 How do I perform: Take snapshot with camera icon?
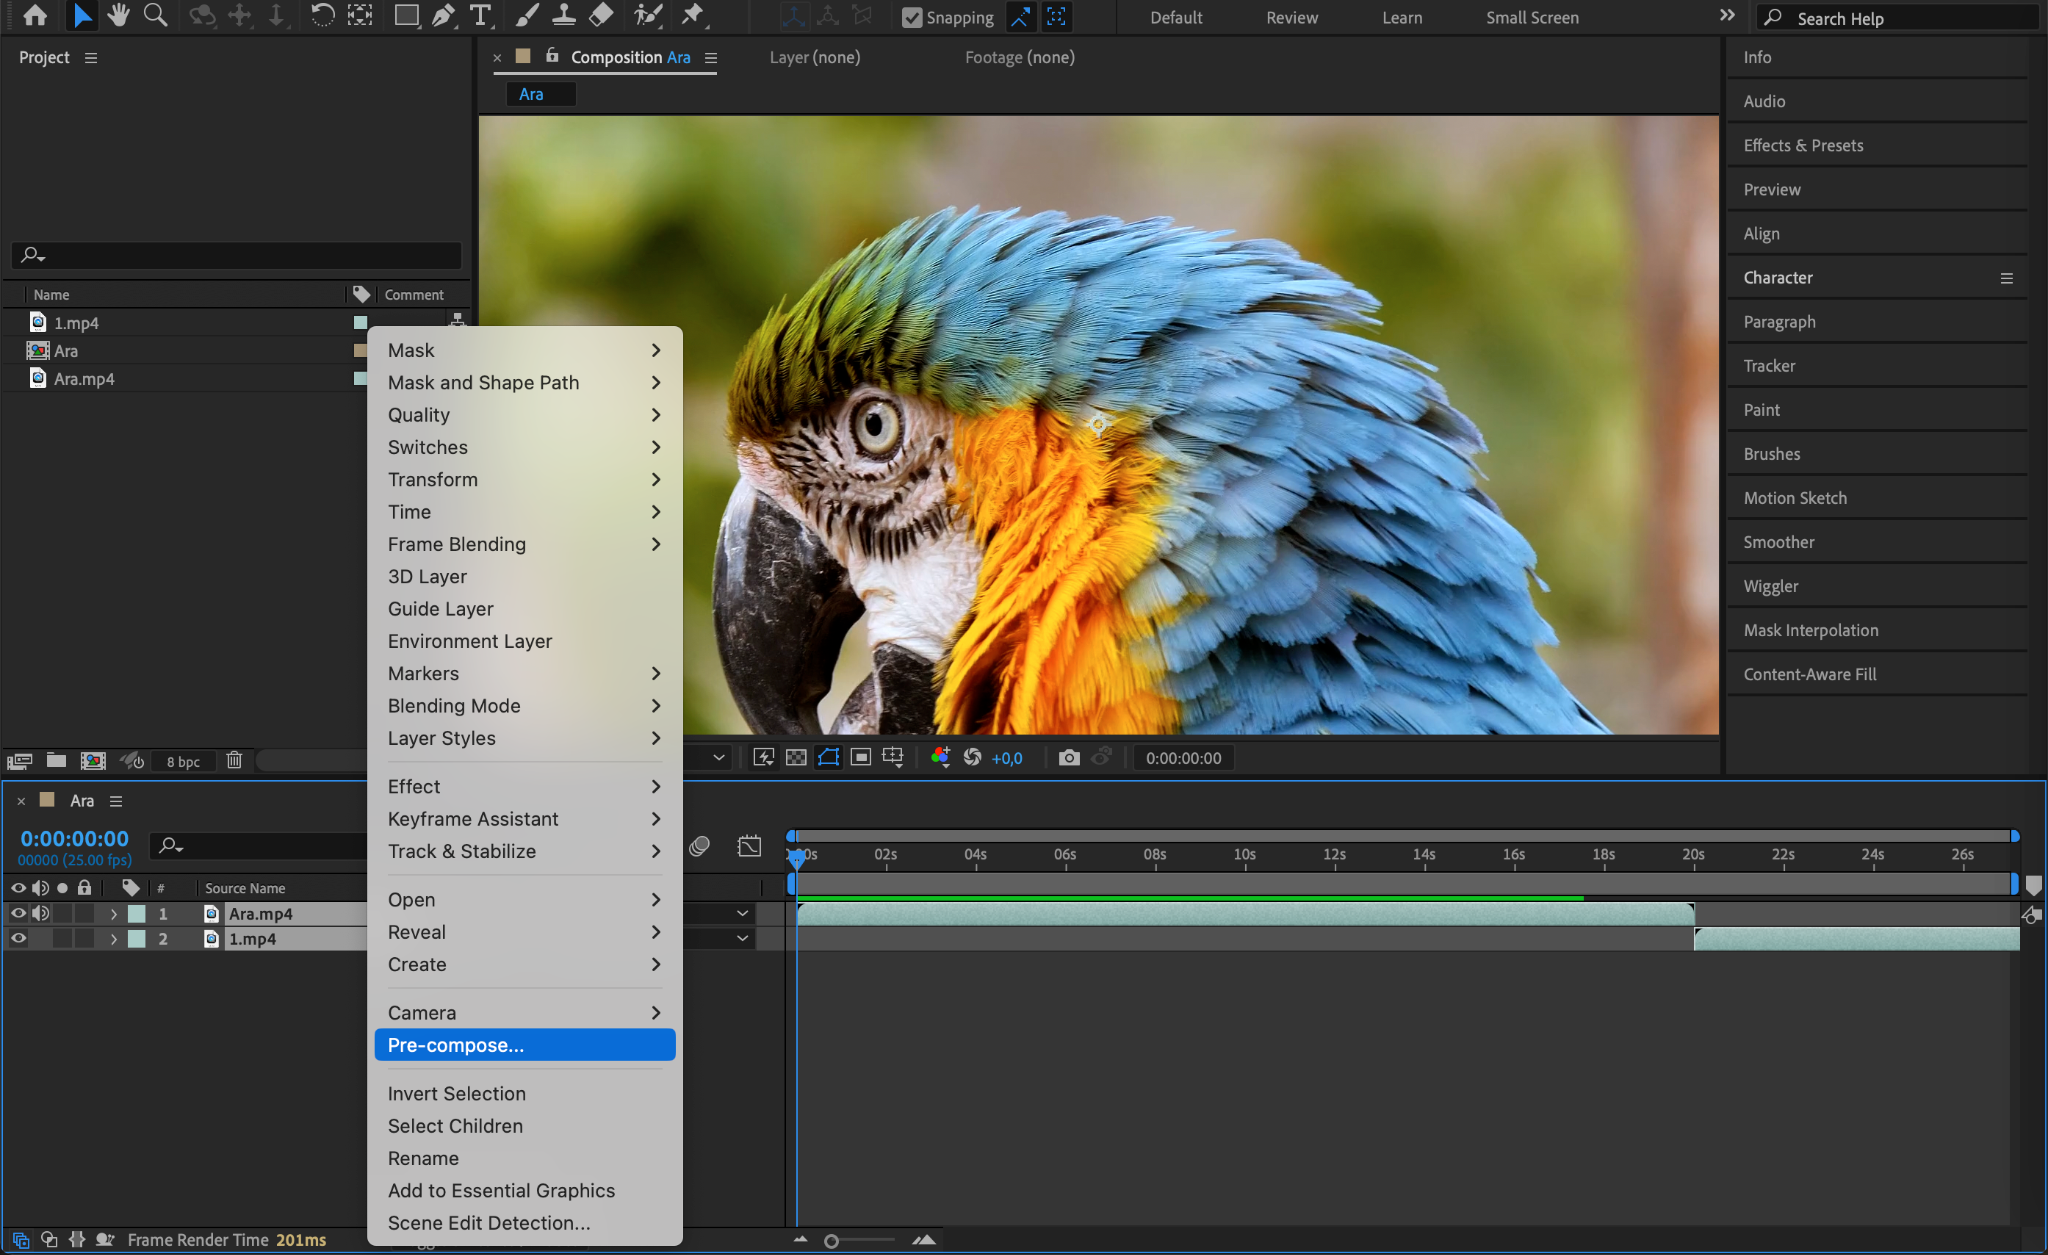click(x=1069, y=758)
